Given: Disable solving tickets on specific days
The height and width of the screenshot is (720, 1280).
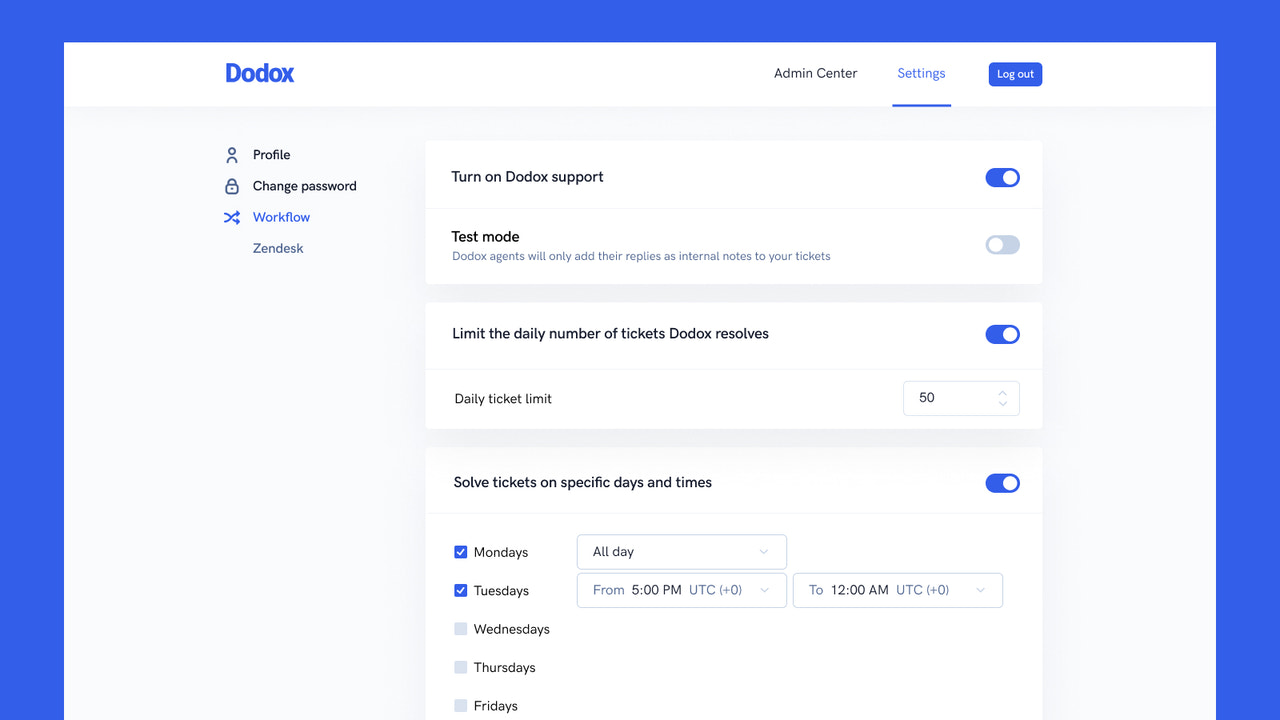Looking at the screenshot, I should coord(1002,483).
